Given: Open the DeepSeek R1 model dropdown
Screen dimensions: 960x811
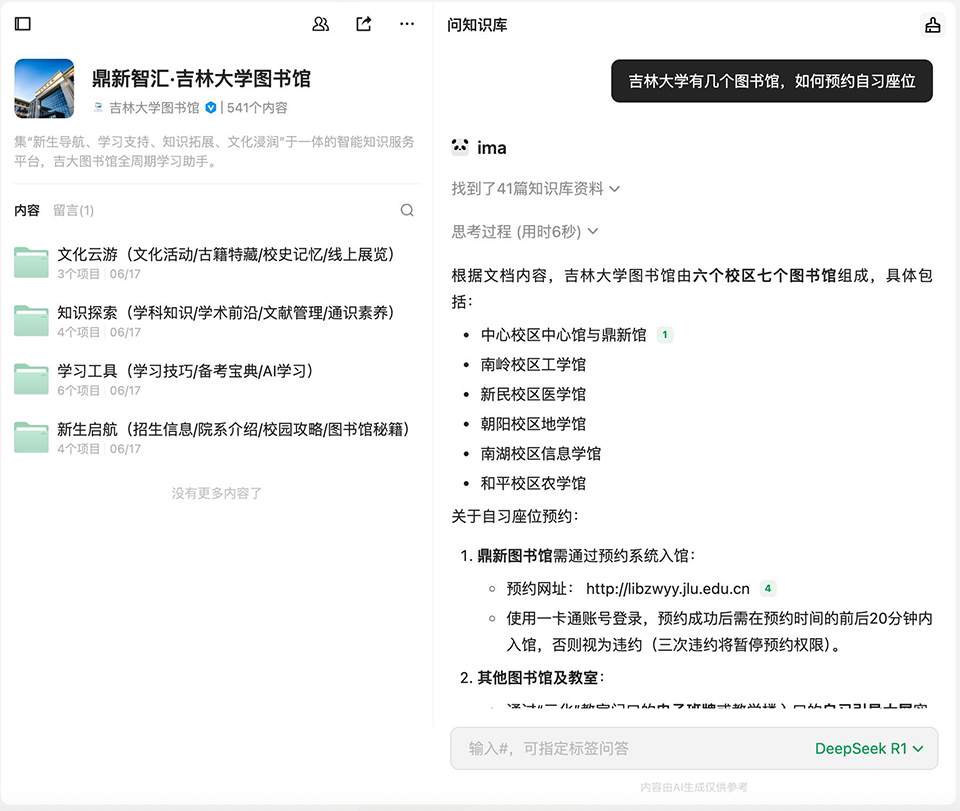Looking at the screenshot, I should pos(868,748).
